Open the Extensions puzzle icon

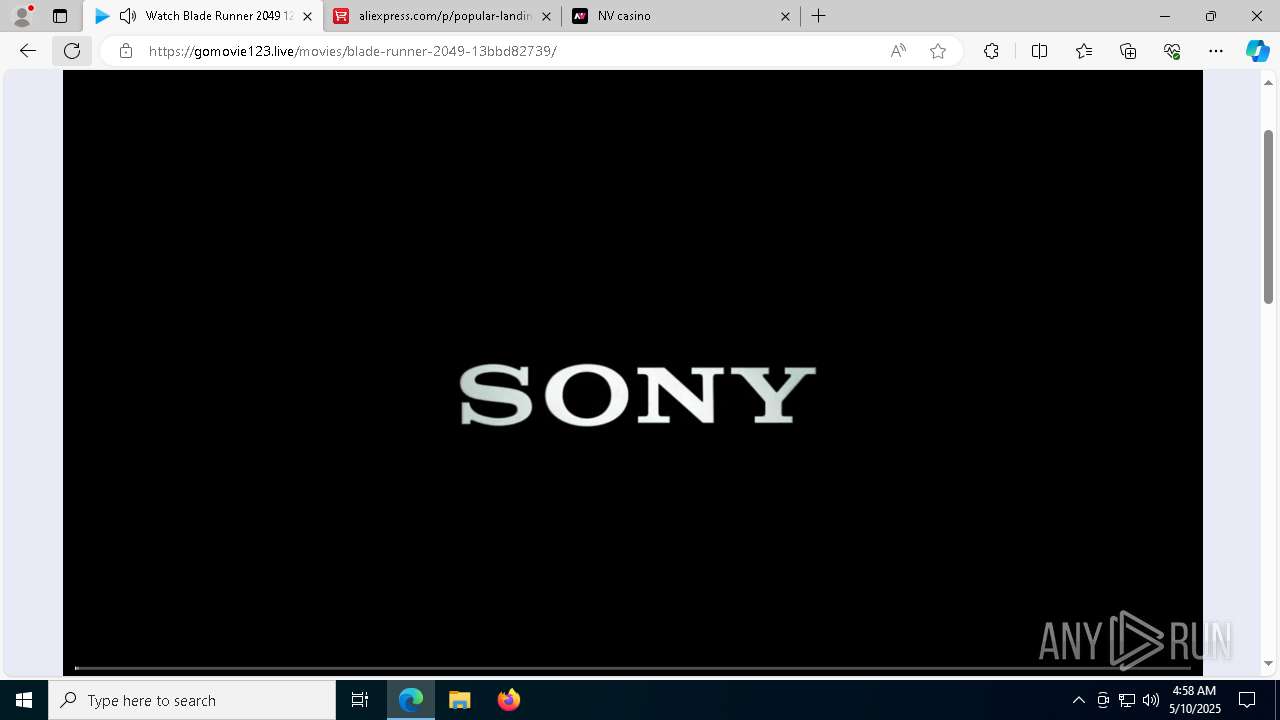tap(991, 51)
